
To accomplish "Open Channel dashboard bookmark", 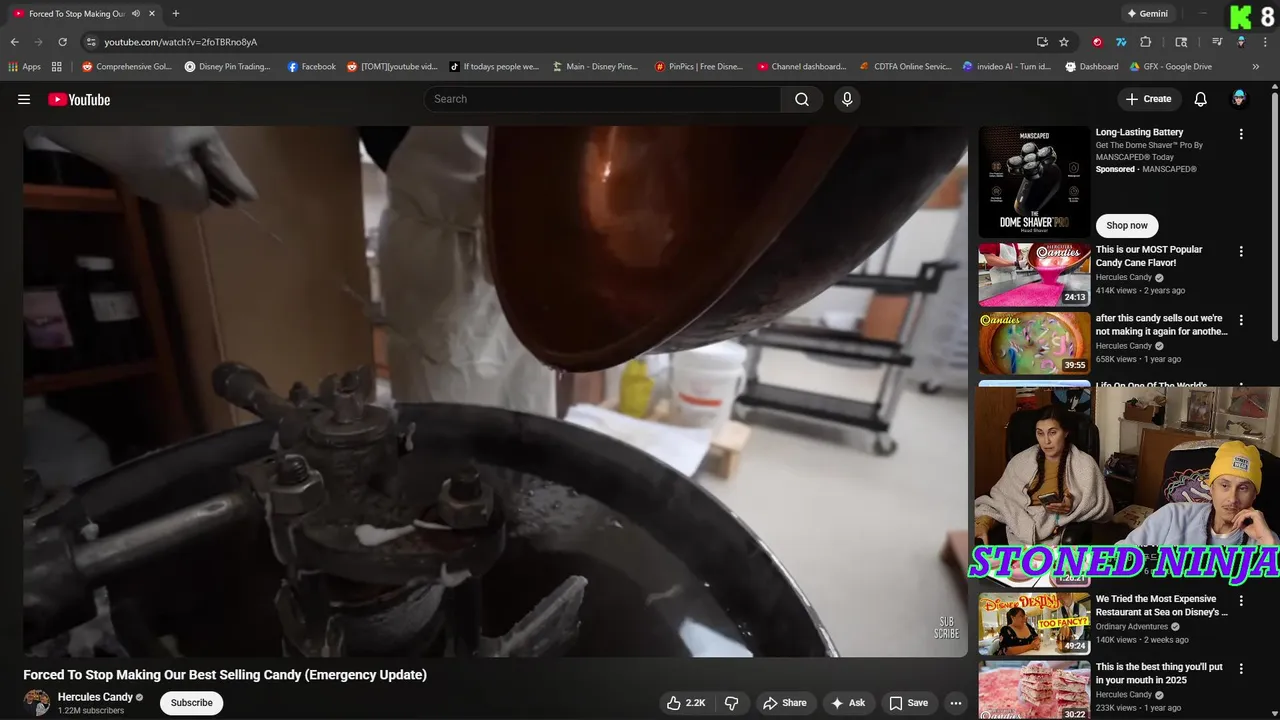I will (802, 67).
